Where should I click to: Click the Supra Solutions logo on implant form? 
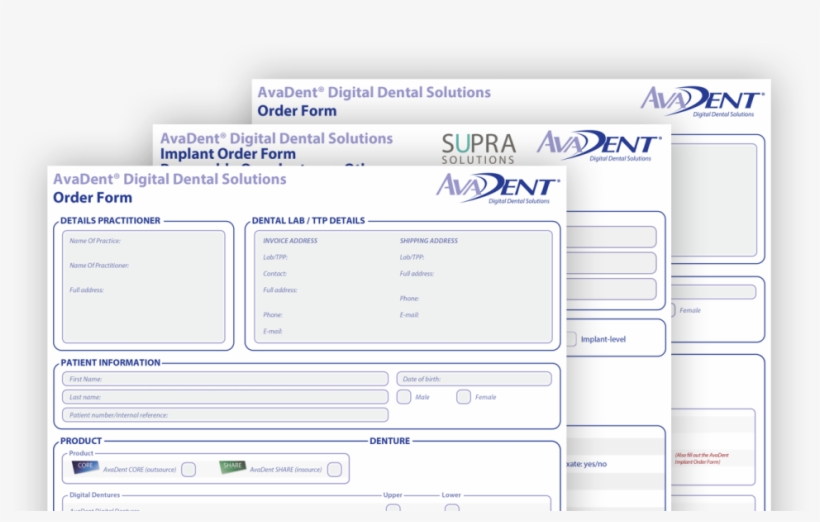479,149
